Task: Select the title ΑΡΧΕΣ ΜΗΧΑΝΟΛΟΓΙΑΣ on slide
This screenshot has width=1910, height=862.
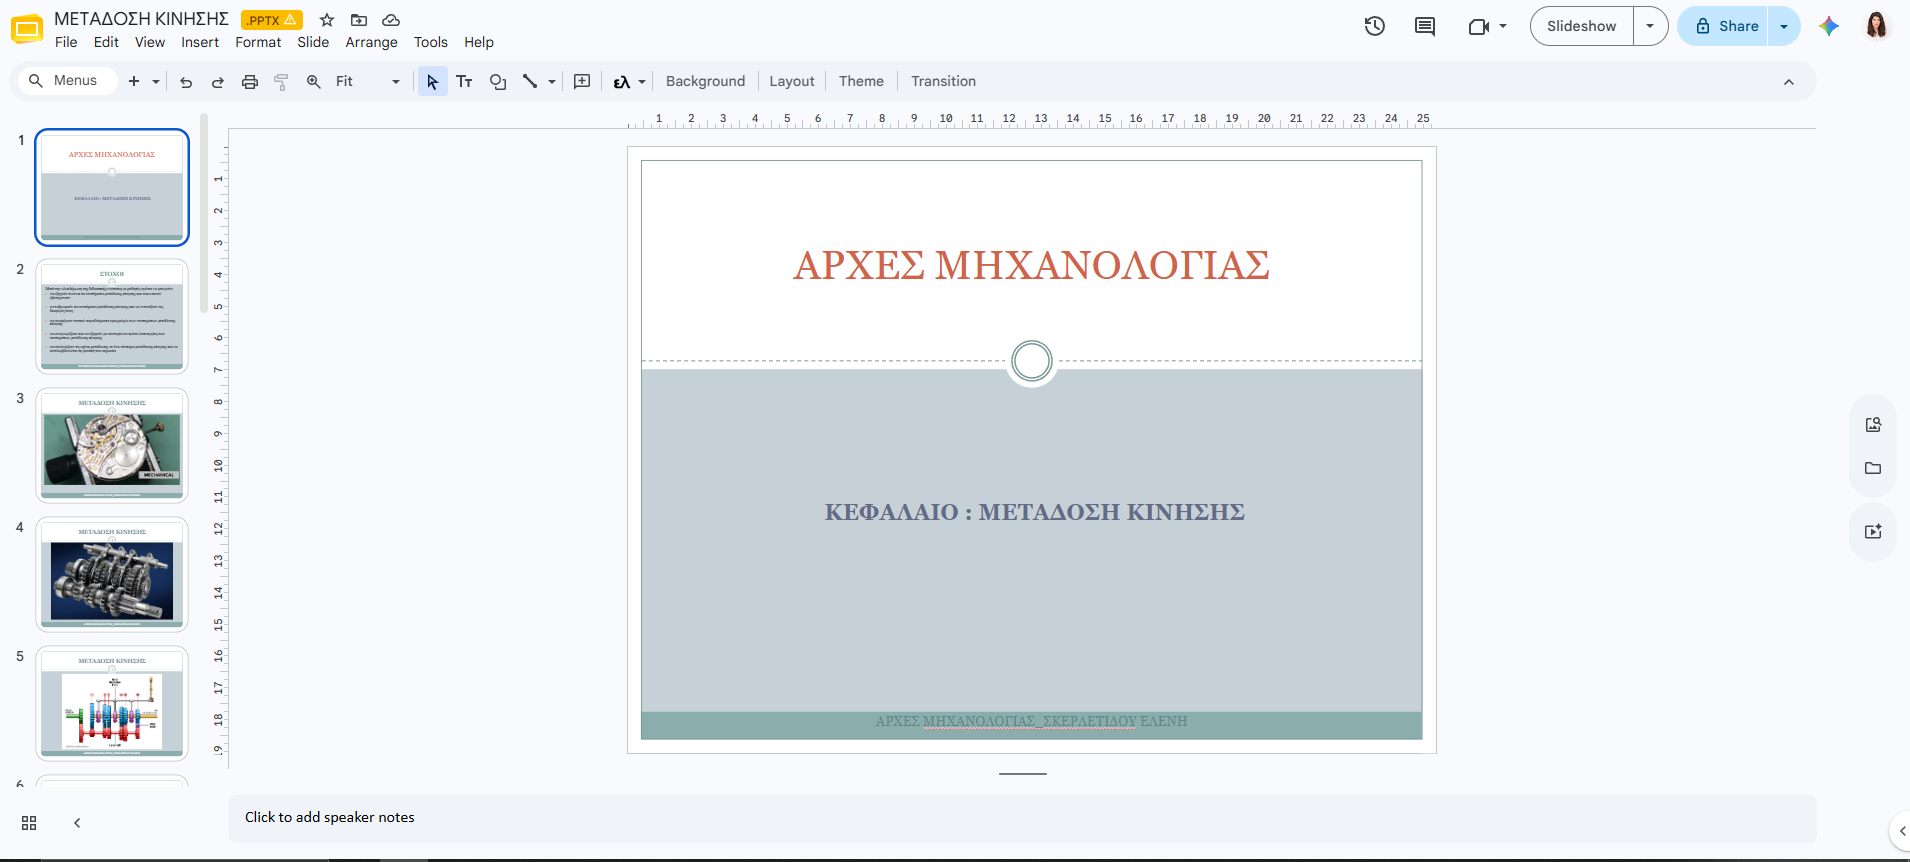Action: tap(1031, 266)
